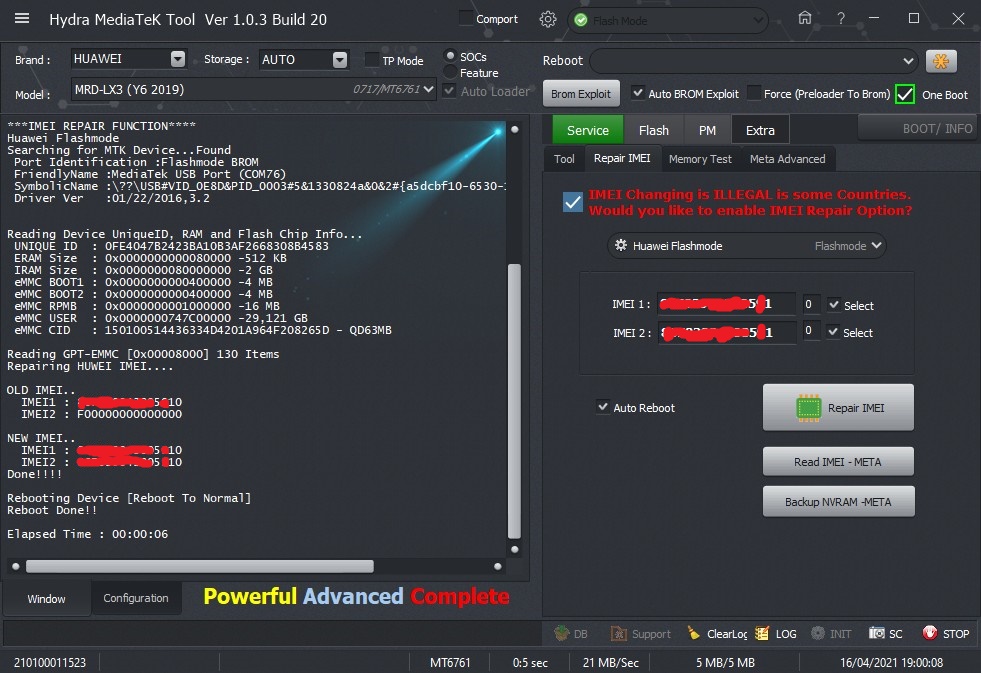Toggle the One Boot checkbox
981x673 pixels.
(x=905, y=94)
